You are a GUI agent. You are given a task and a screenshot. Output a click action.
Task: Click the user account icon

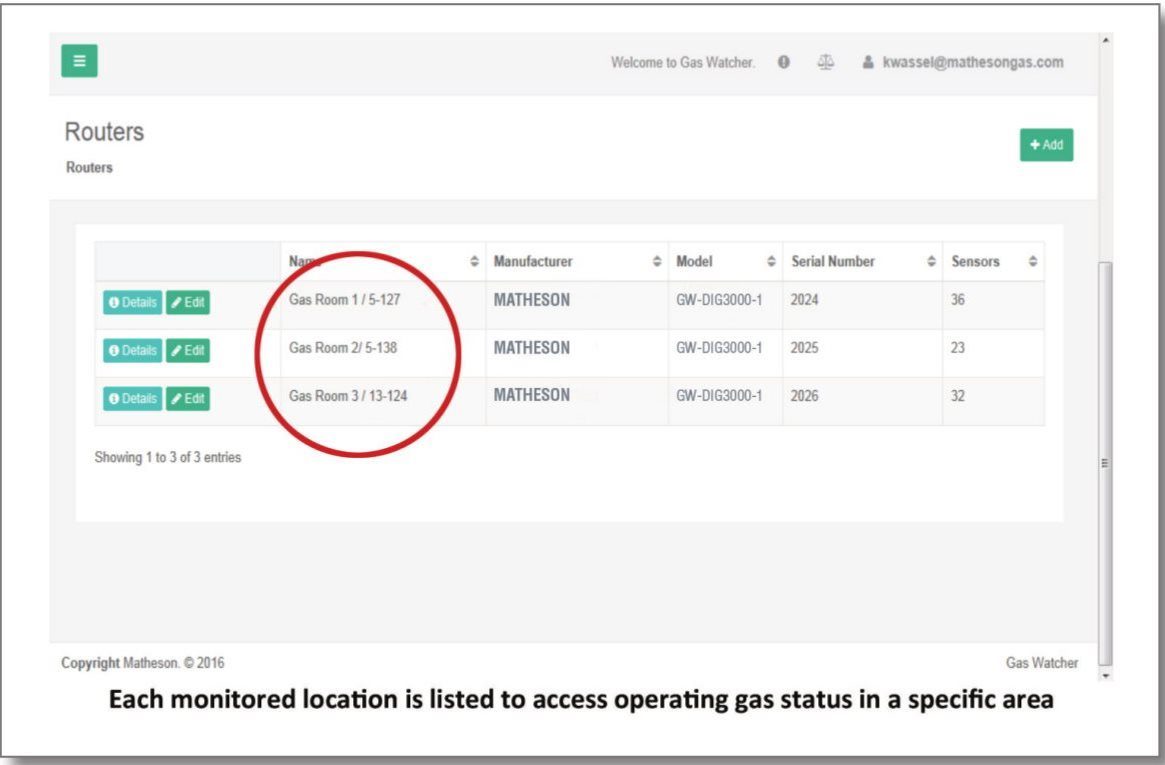click(868, 62)
